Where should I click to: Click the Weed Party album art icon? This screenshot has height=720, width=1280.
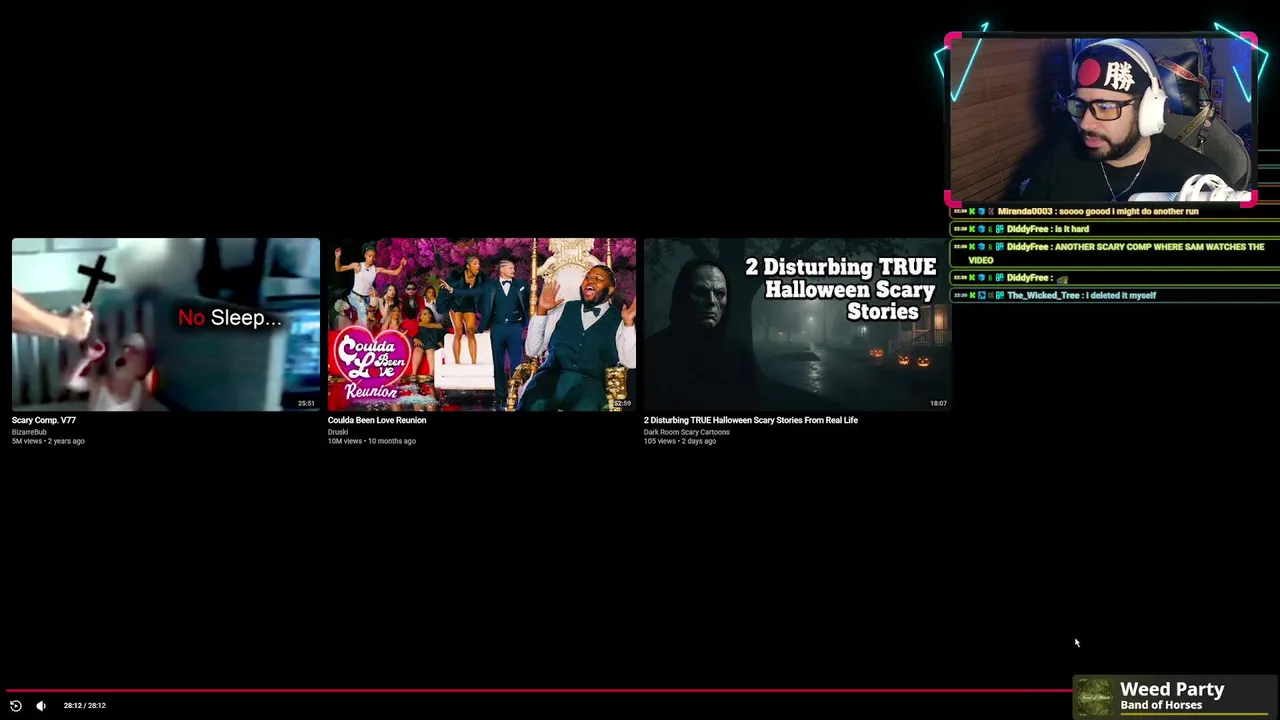click(1094, 696)
